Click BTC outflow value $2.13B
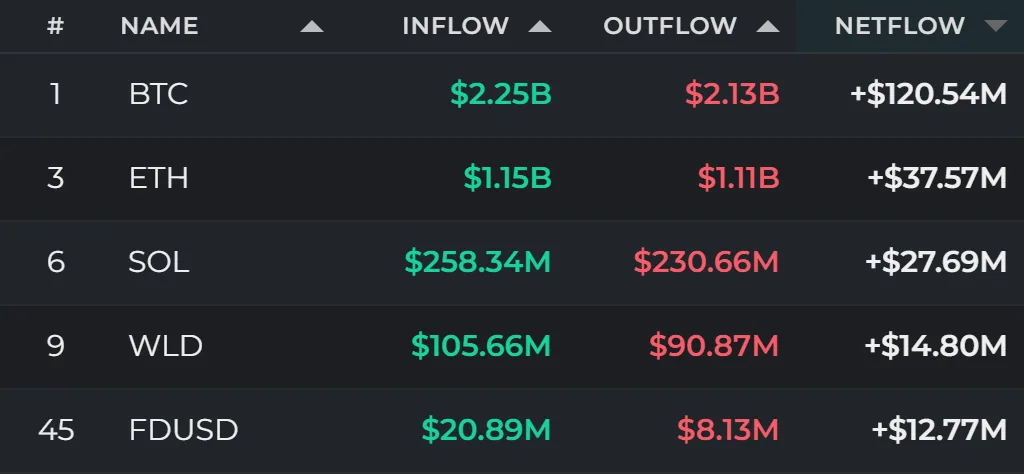The image size is (1024, 474). (732, 94)
